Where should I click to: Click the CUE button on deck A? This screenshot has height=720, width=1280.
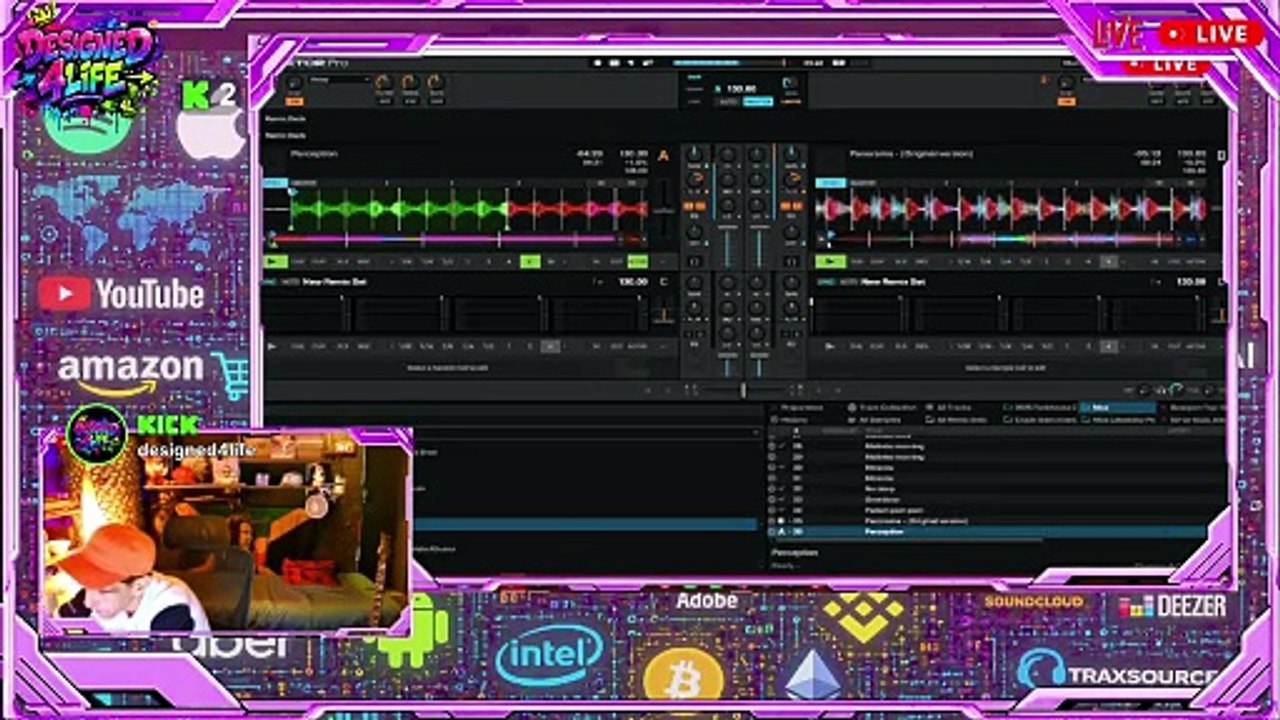coord(298,261)
